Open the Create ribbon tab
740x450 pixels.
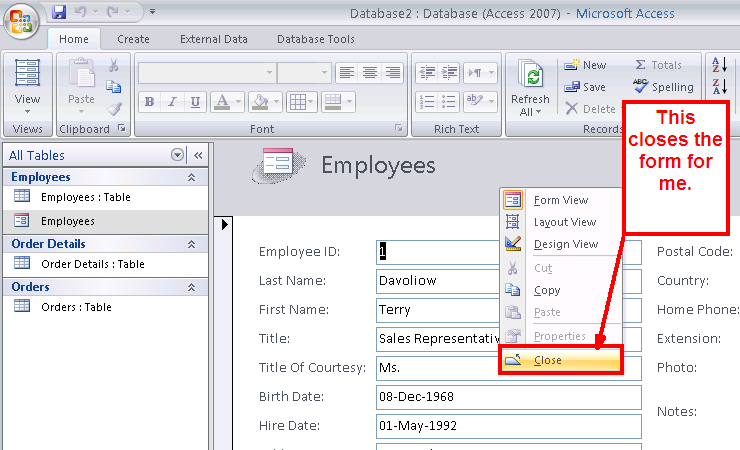click(133, 39)
